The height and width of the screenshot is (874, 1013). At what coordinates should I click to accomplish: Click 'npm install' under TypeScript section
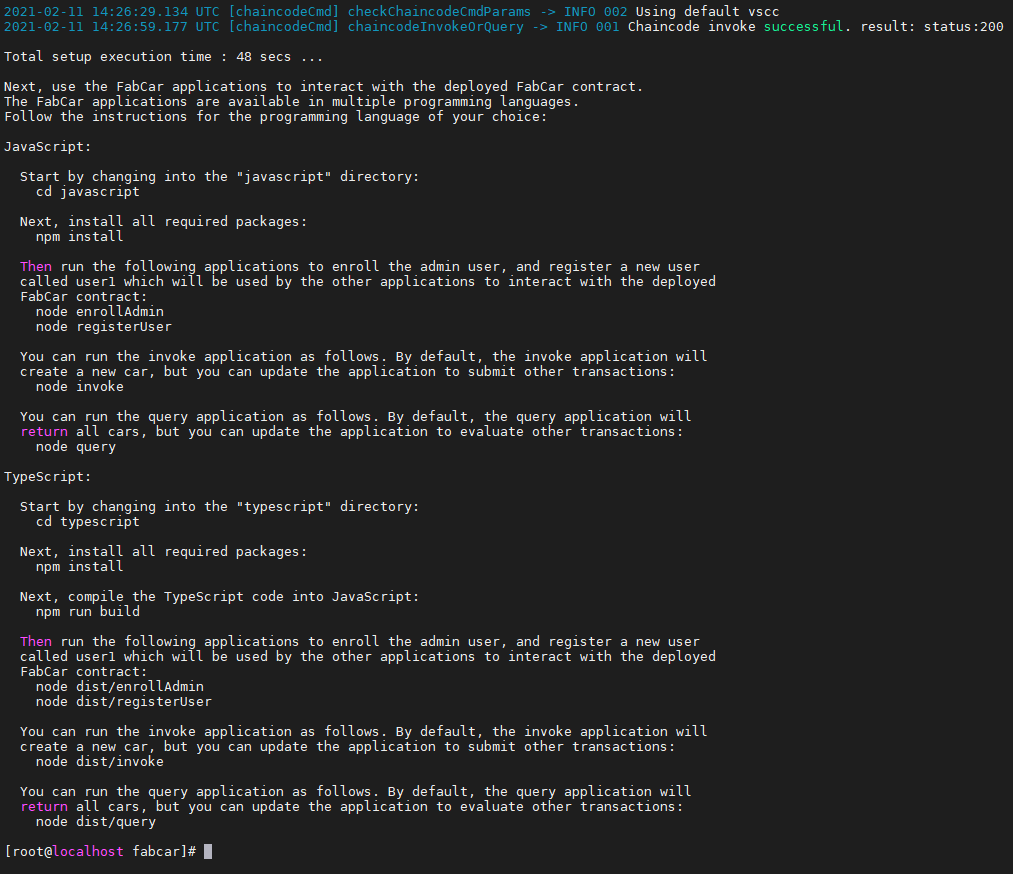(x=80, y=567)
